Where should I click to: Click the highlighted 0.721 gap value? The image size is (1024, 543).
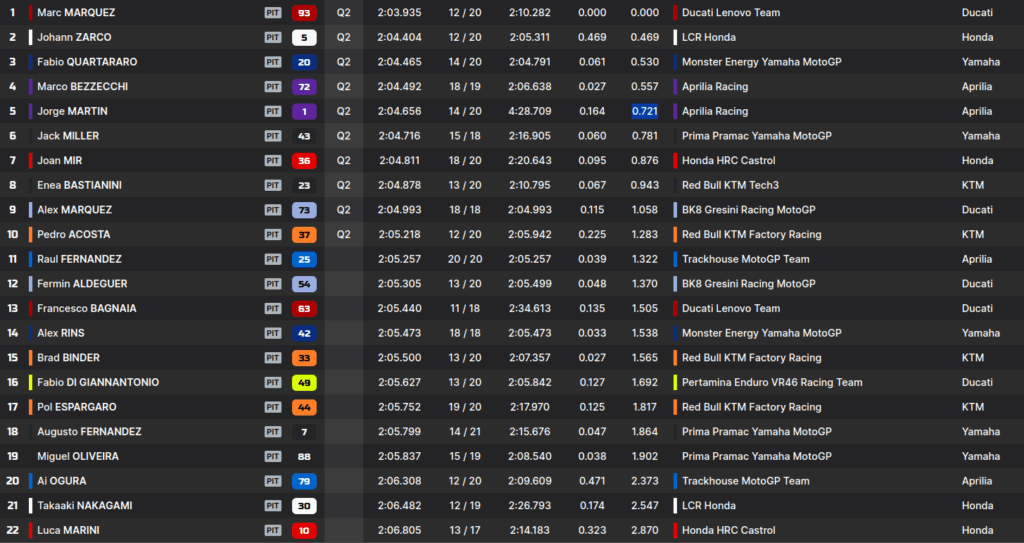pyautogui.click(x=645, y=111)
